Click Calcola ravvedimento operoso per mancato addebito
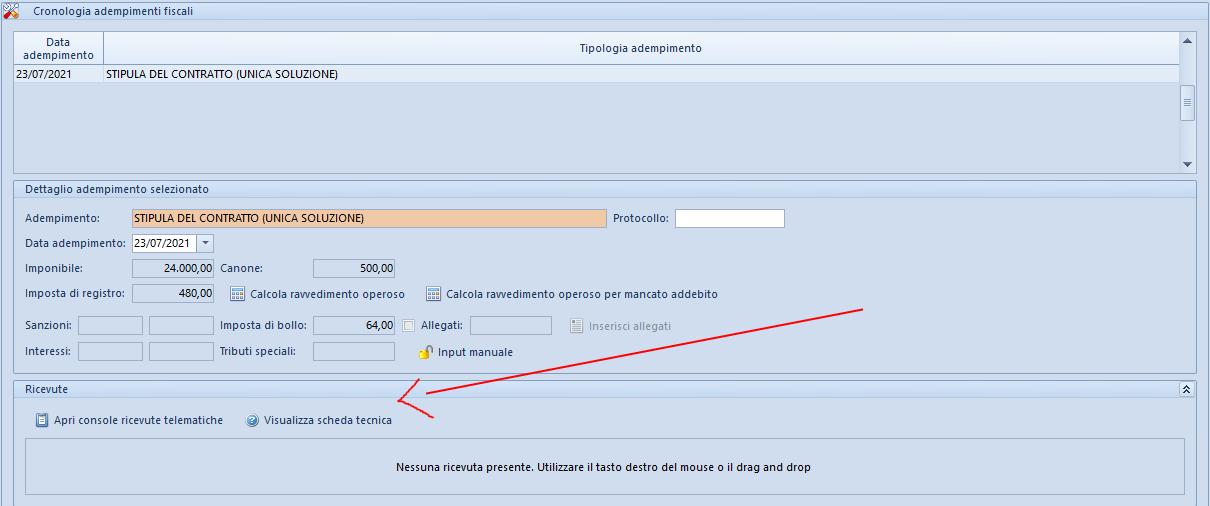The height and width of the screenshot is (506, 1210). pyautogui.click(x=582, y=294)
